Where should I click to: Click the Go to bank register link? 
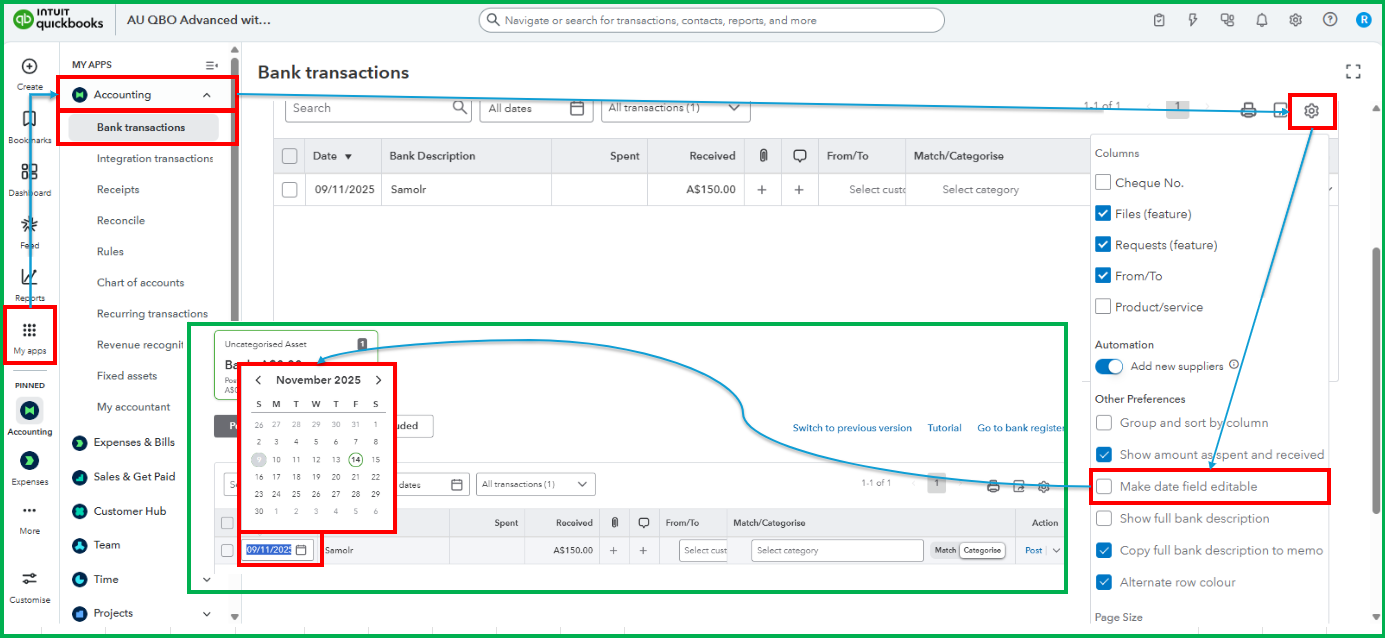1021,428
